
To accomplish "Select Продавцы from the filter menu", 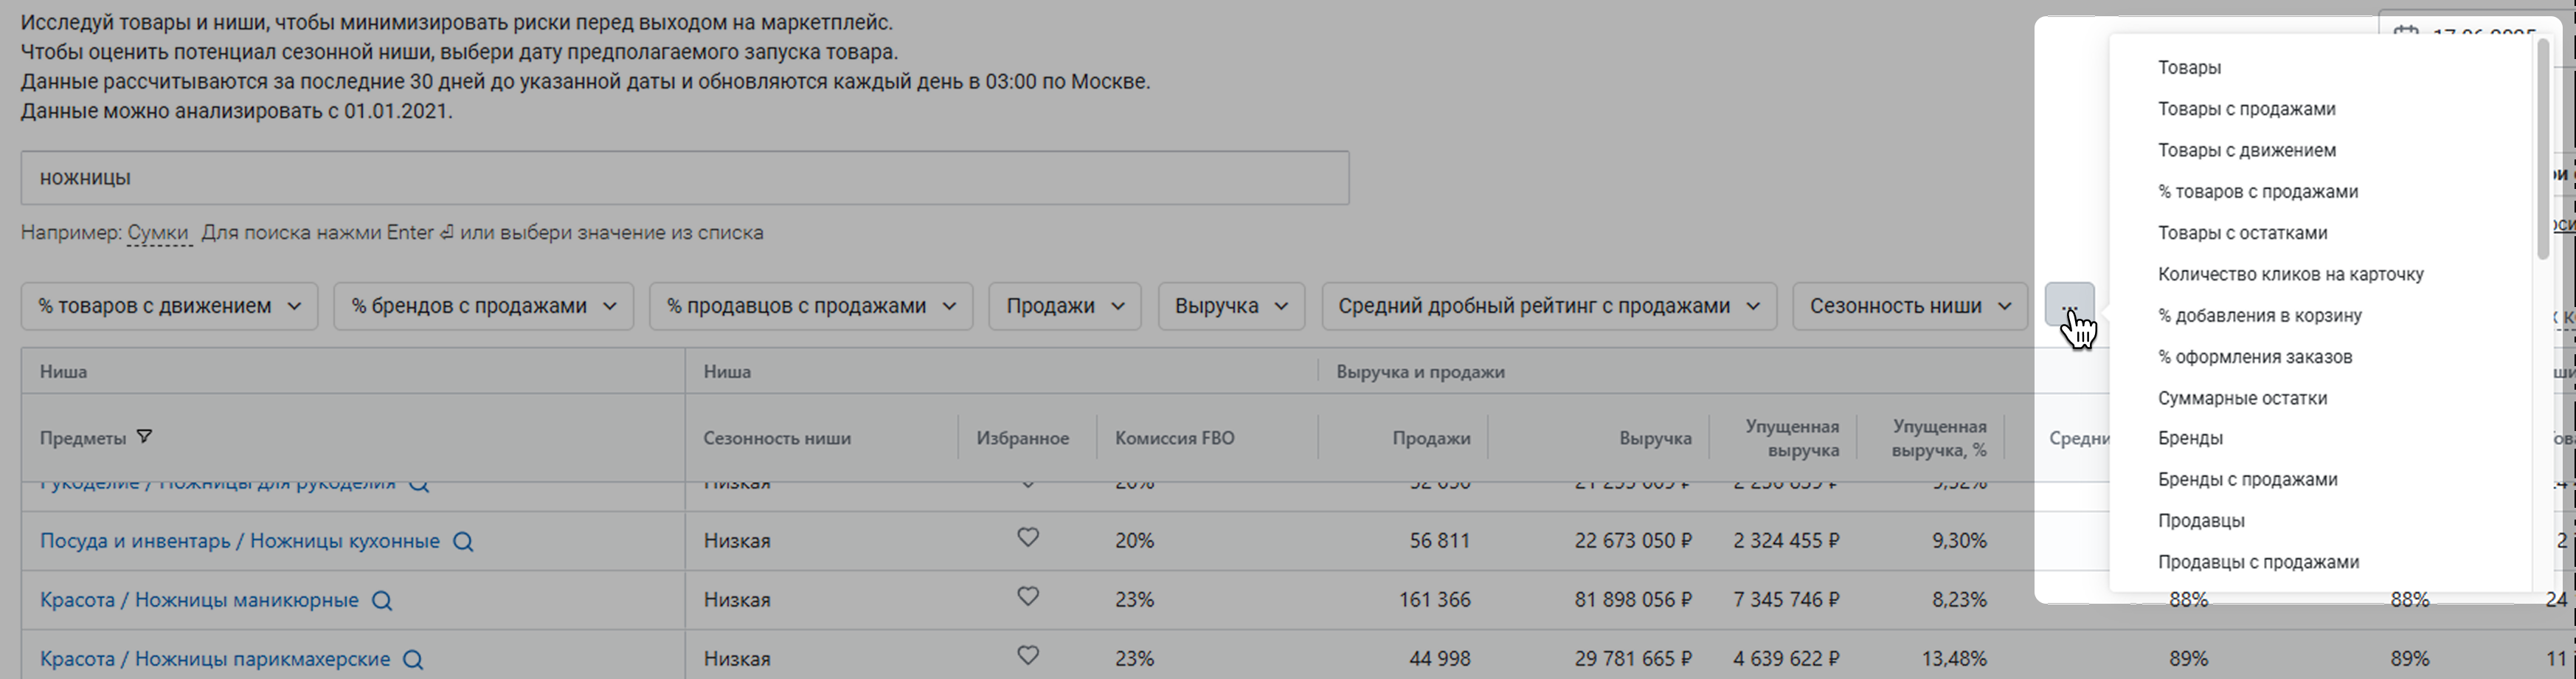I will pos(2201,521).
